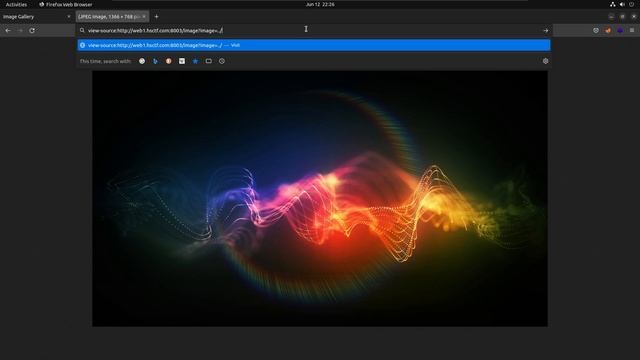Viewport: 640px width, 360px height.
Task: Open search settings gear icon
Action: 545,61
